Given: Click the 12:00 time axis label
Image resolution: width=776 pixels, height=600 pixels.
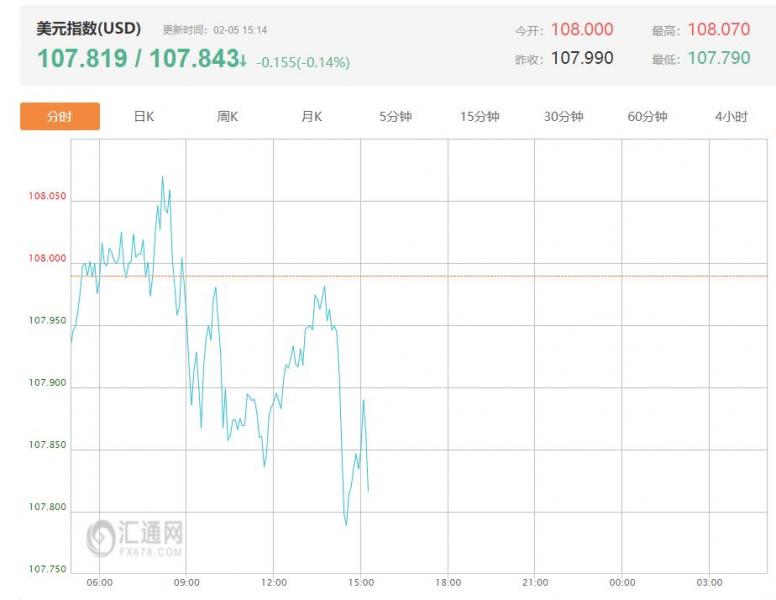Looking at the screenshot, I should pyautogui.click(x=273, y=583).
